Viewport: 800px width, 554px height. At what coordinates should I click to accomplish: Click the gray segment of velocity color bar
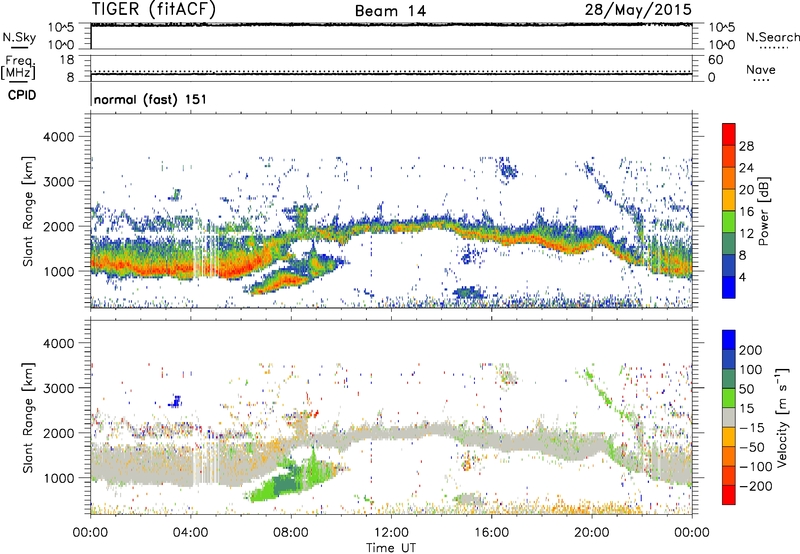coord(729,417)
